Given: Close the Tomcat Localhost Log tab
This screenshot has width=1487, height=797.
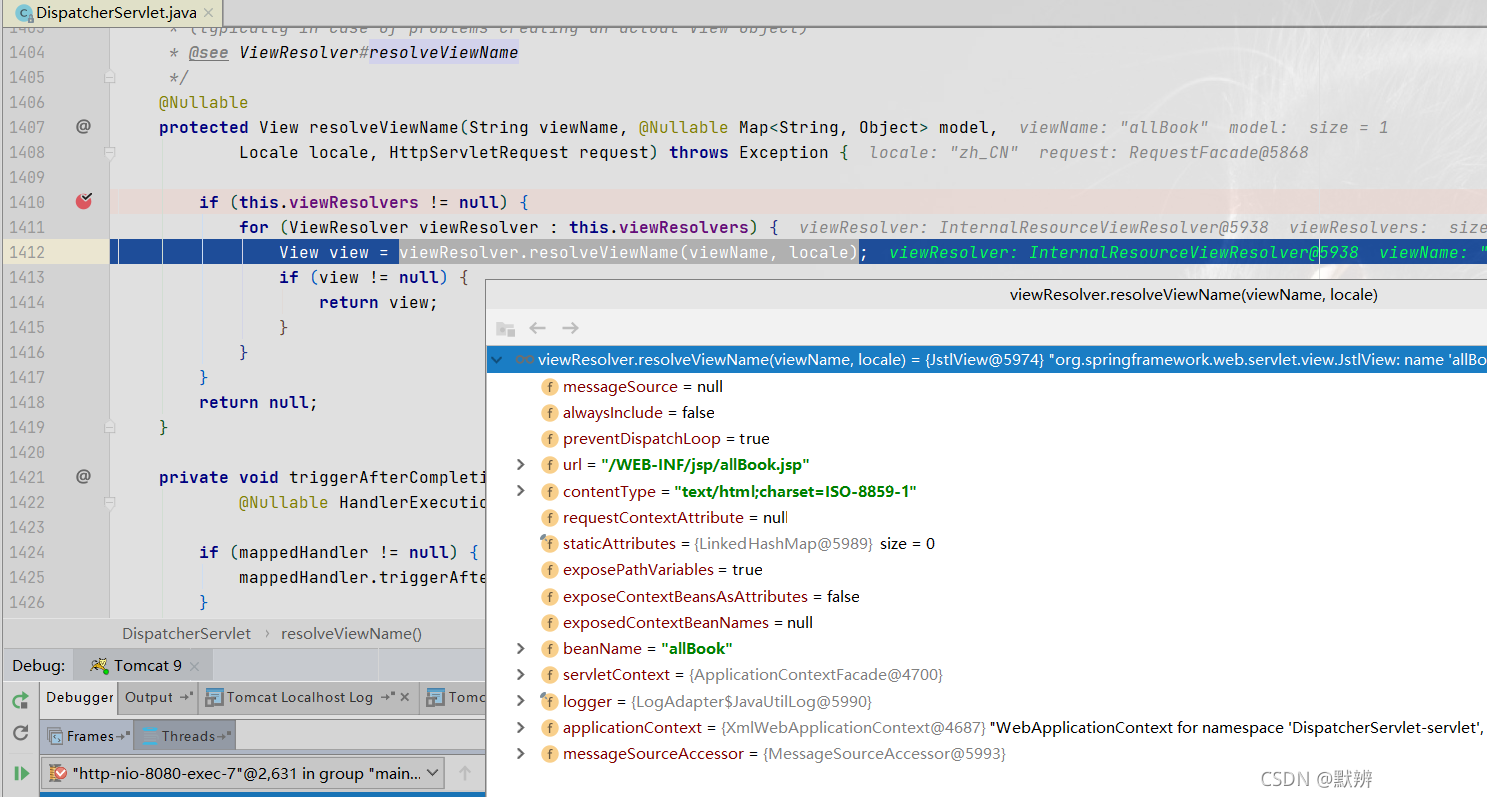Looking at the screenshot, I should pos(405,698).
